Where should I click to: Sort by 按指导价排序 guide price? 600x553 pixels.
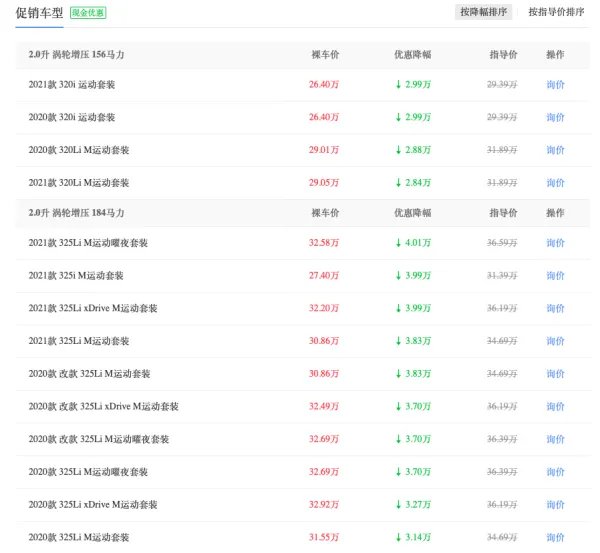pyautogui.click(x=556, y=12)
